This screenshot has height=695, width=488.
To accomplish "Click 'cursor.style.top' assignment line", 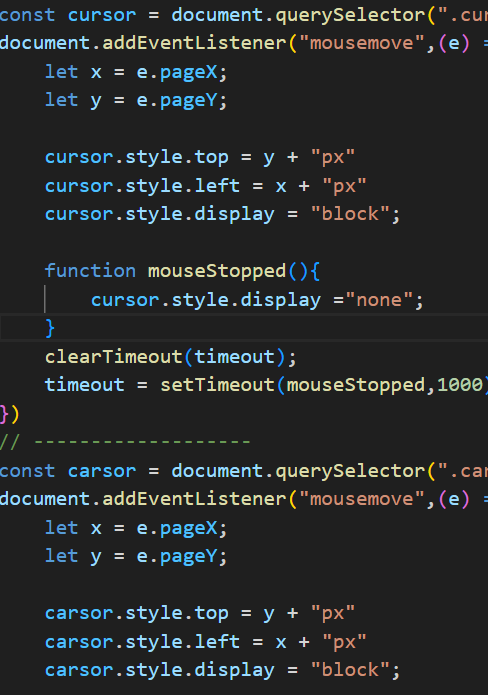I will 200,158.
